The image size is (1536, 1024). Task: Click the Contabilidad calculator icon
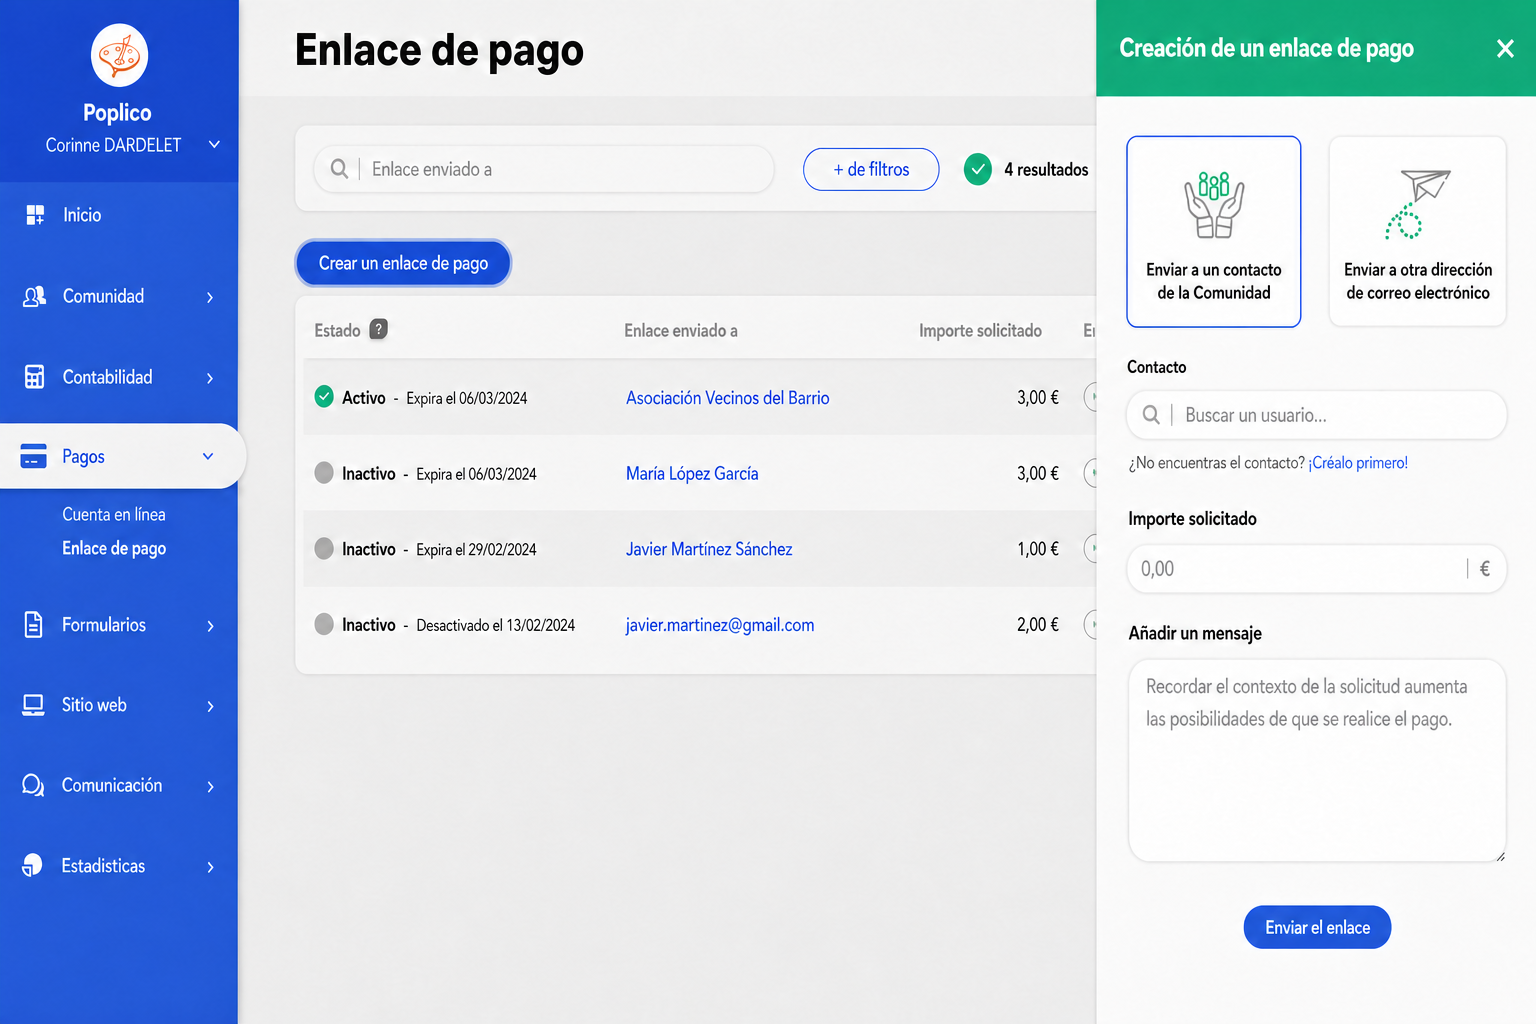(x=35, y=377)
